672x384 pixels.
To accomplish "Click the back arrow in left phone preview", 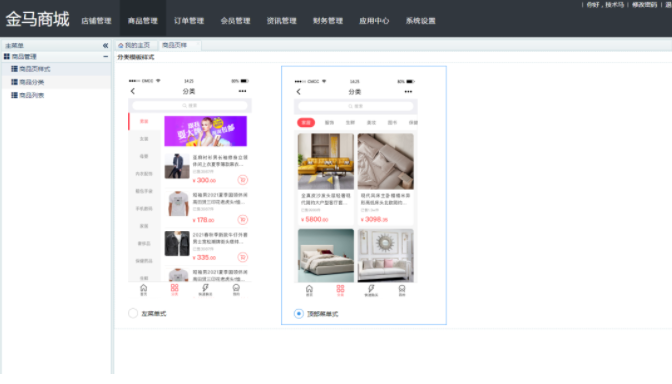I will pos(133,91).
